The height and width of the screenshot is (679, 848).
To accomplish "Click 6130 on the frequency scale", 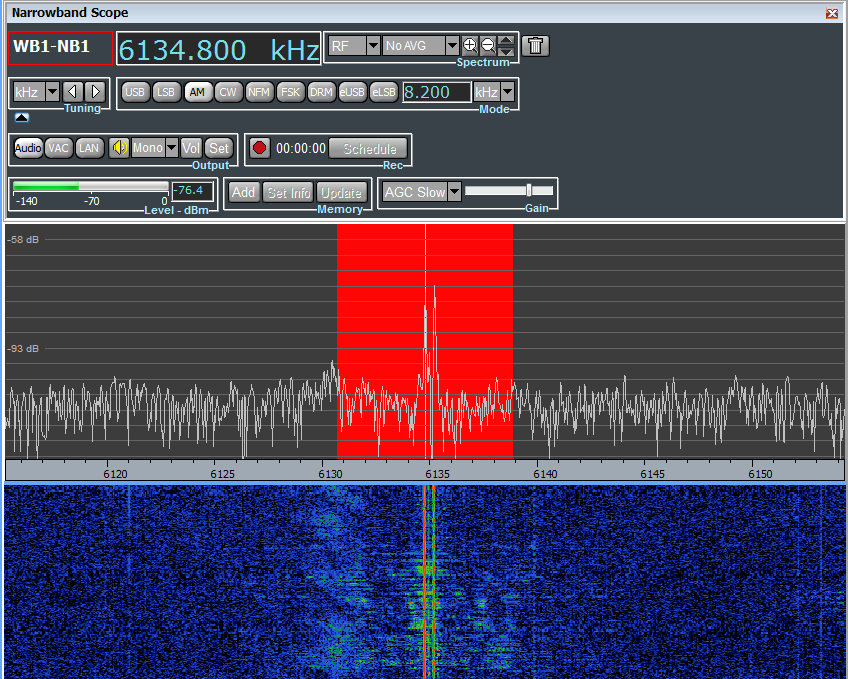I will coord(330,474).
